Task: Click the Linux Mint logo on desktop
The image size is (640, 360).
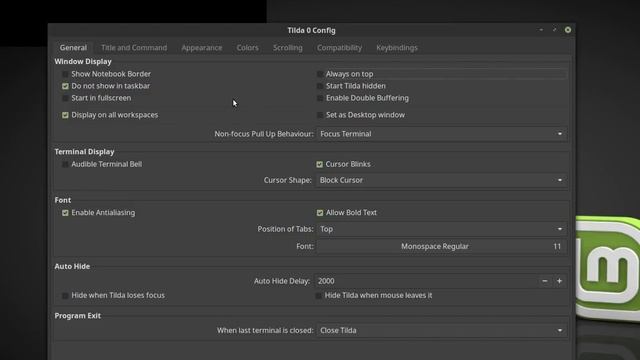Action: [x=608, y=267]
